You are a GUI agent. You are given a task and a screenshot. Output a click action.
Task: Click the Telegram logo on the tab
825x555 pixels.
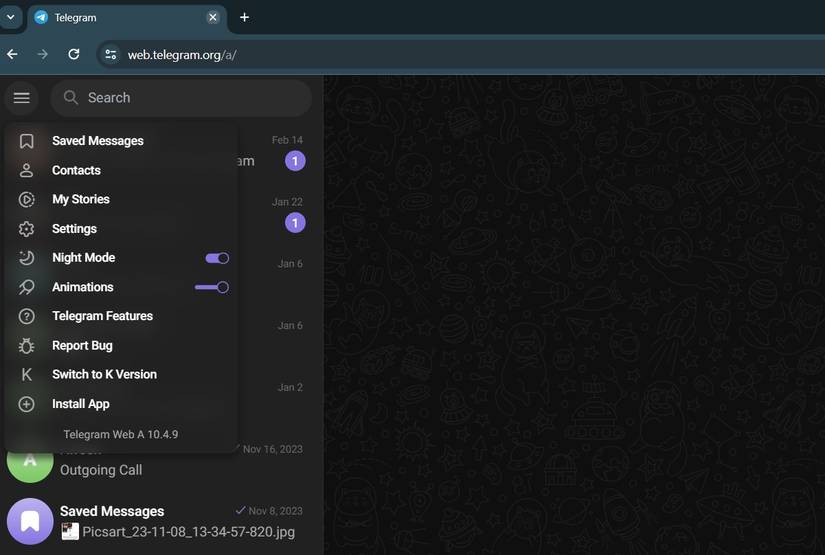(x=41, y=17)
